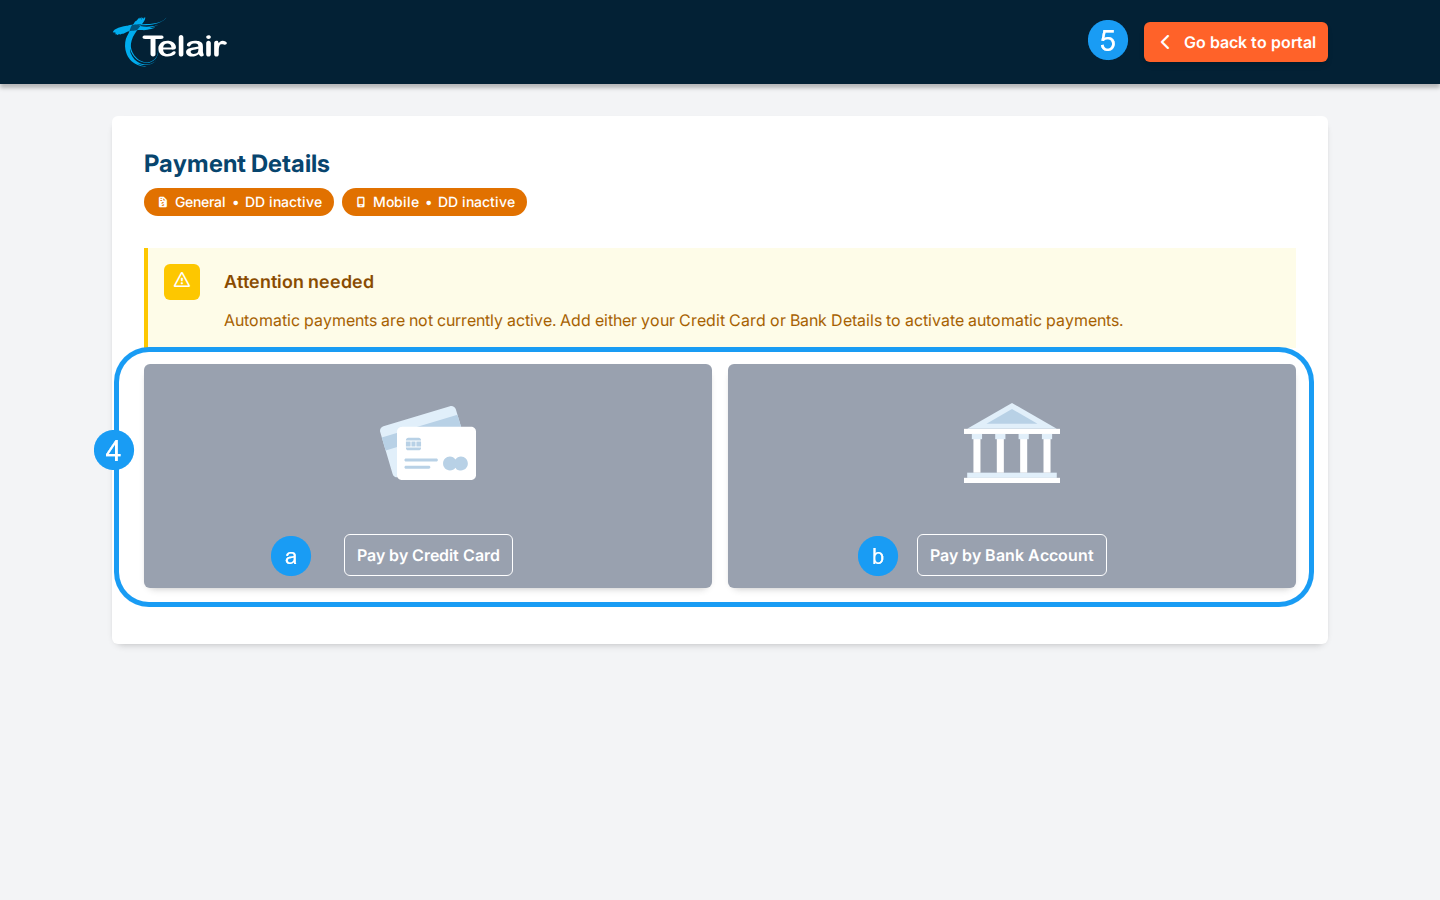Click the Telair logo in the header

point(170,42)
